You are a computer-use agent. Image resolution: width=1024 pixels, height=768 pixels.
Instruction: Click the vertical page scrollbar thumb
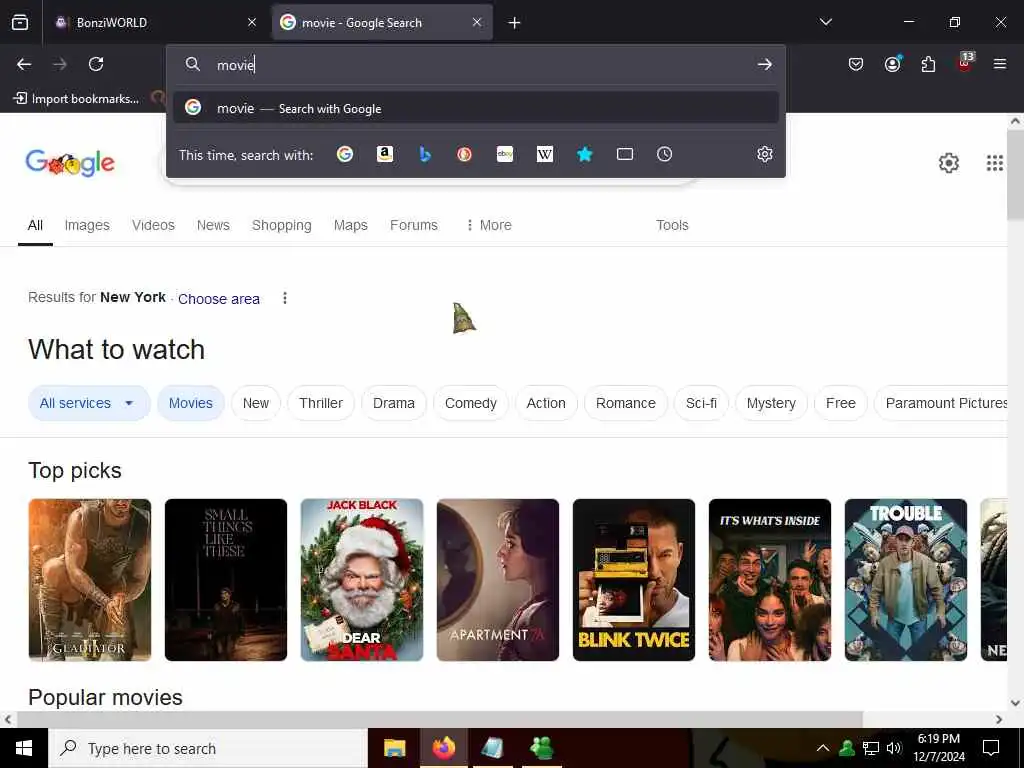click(1015, 175)
